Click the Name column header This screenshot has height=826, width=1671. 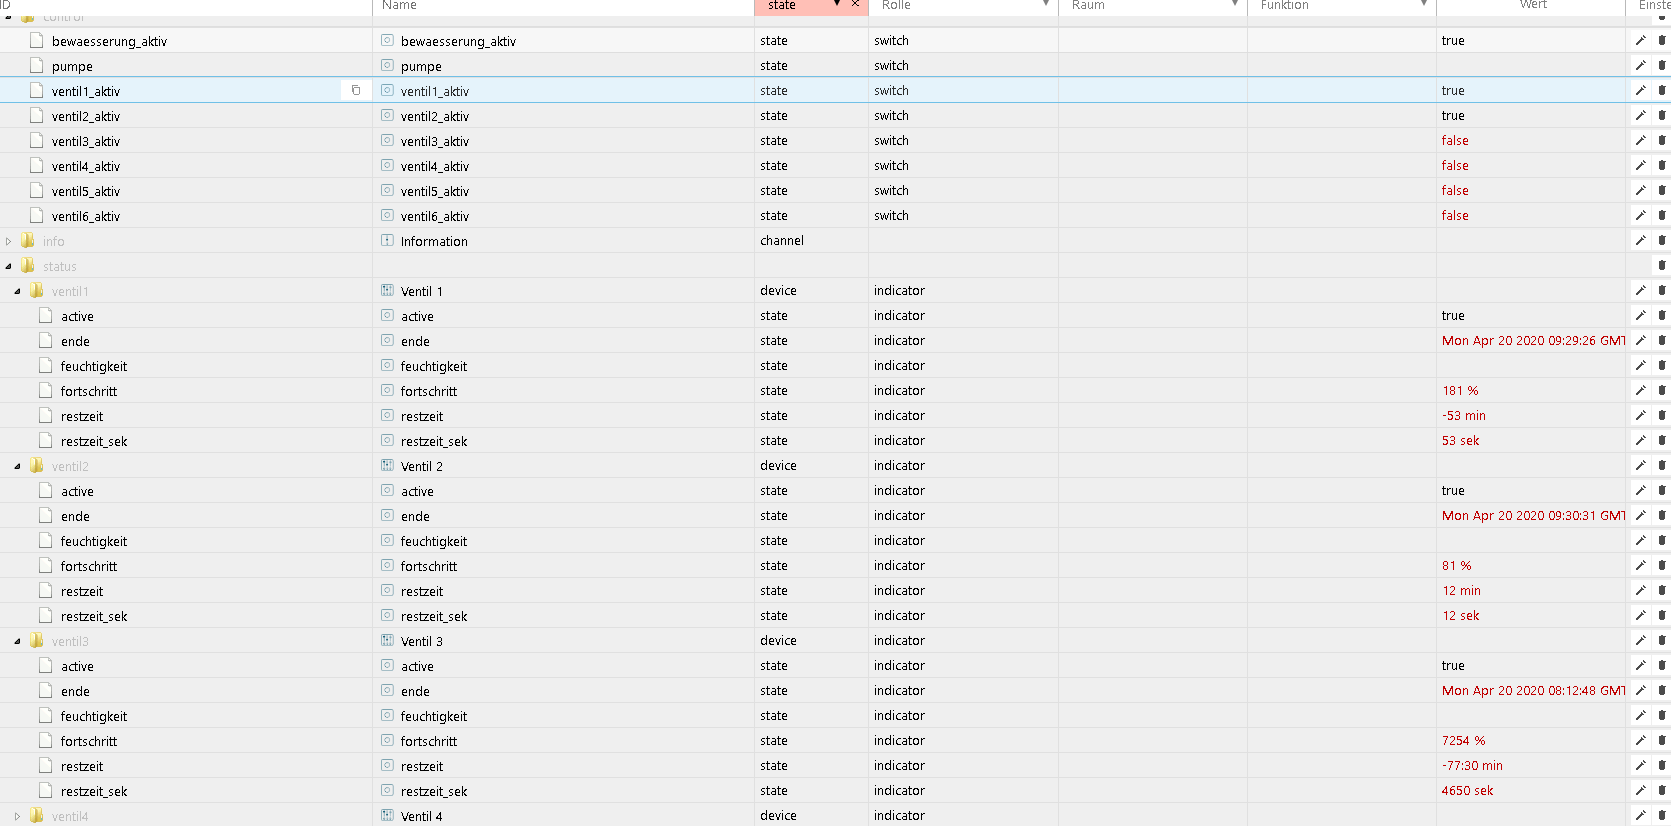399,5
